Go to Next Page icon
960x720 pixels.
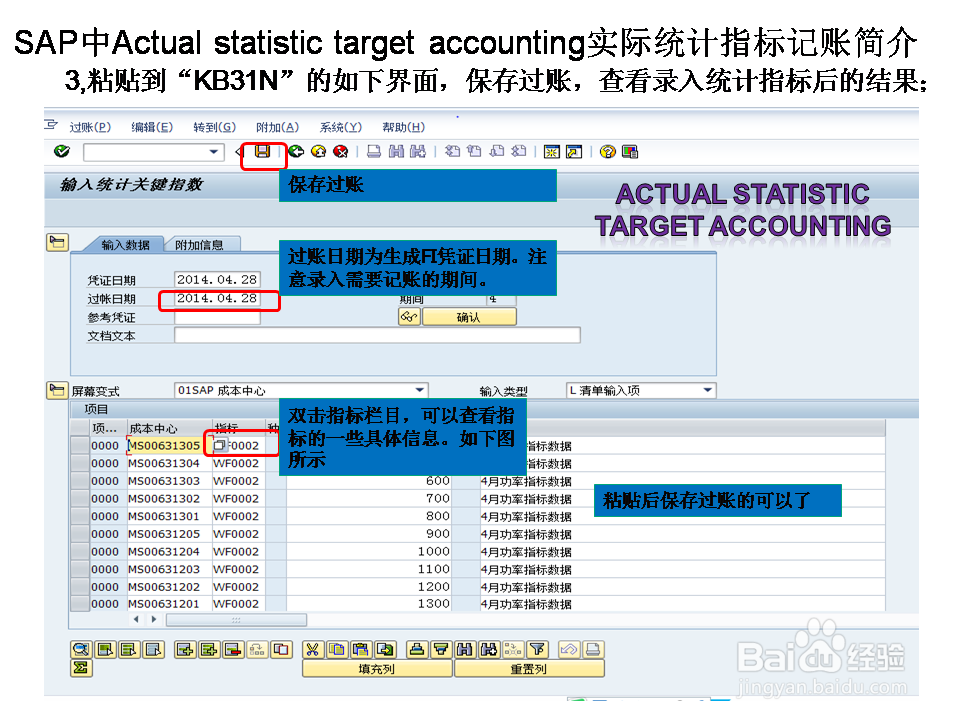coord(497,151)
